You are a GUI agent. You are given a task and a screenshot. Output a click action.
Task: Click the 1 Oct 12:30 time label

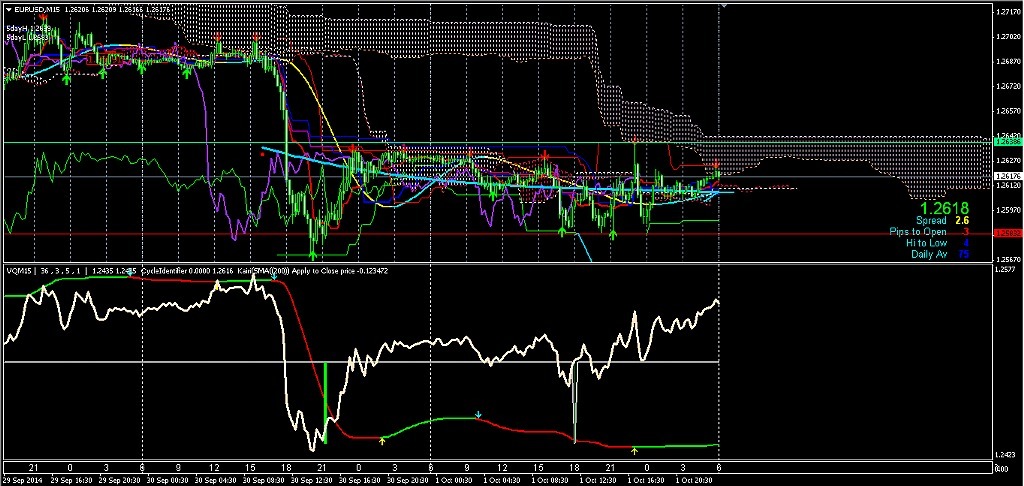598,479
